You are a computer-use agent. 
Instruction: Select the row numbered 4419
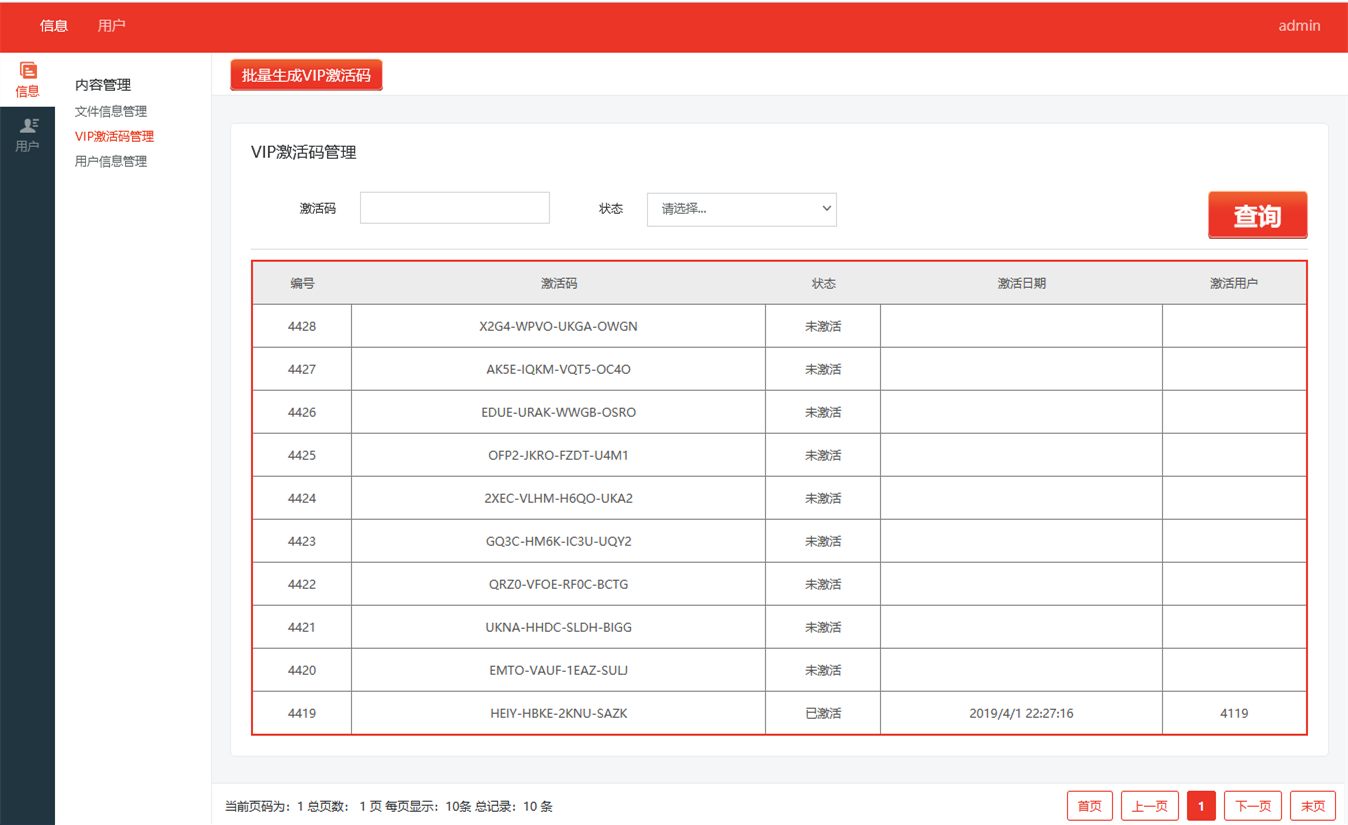coord(302,713)
